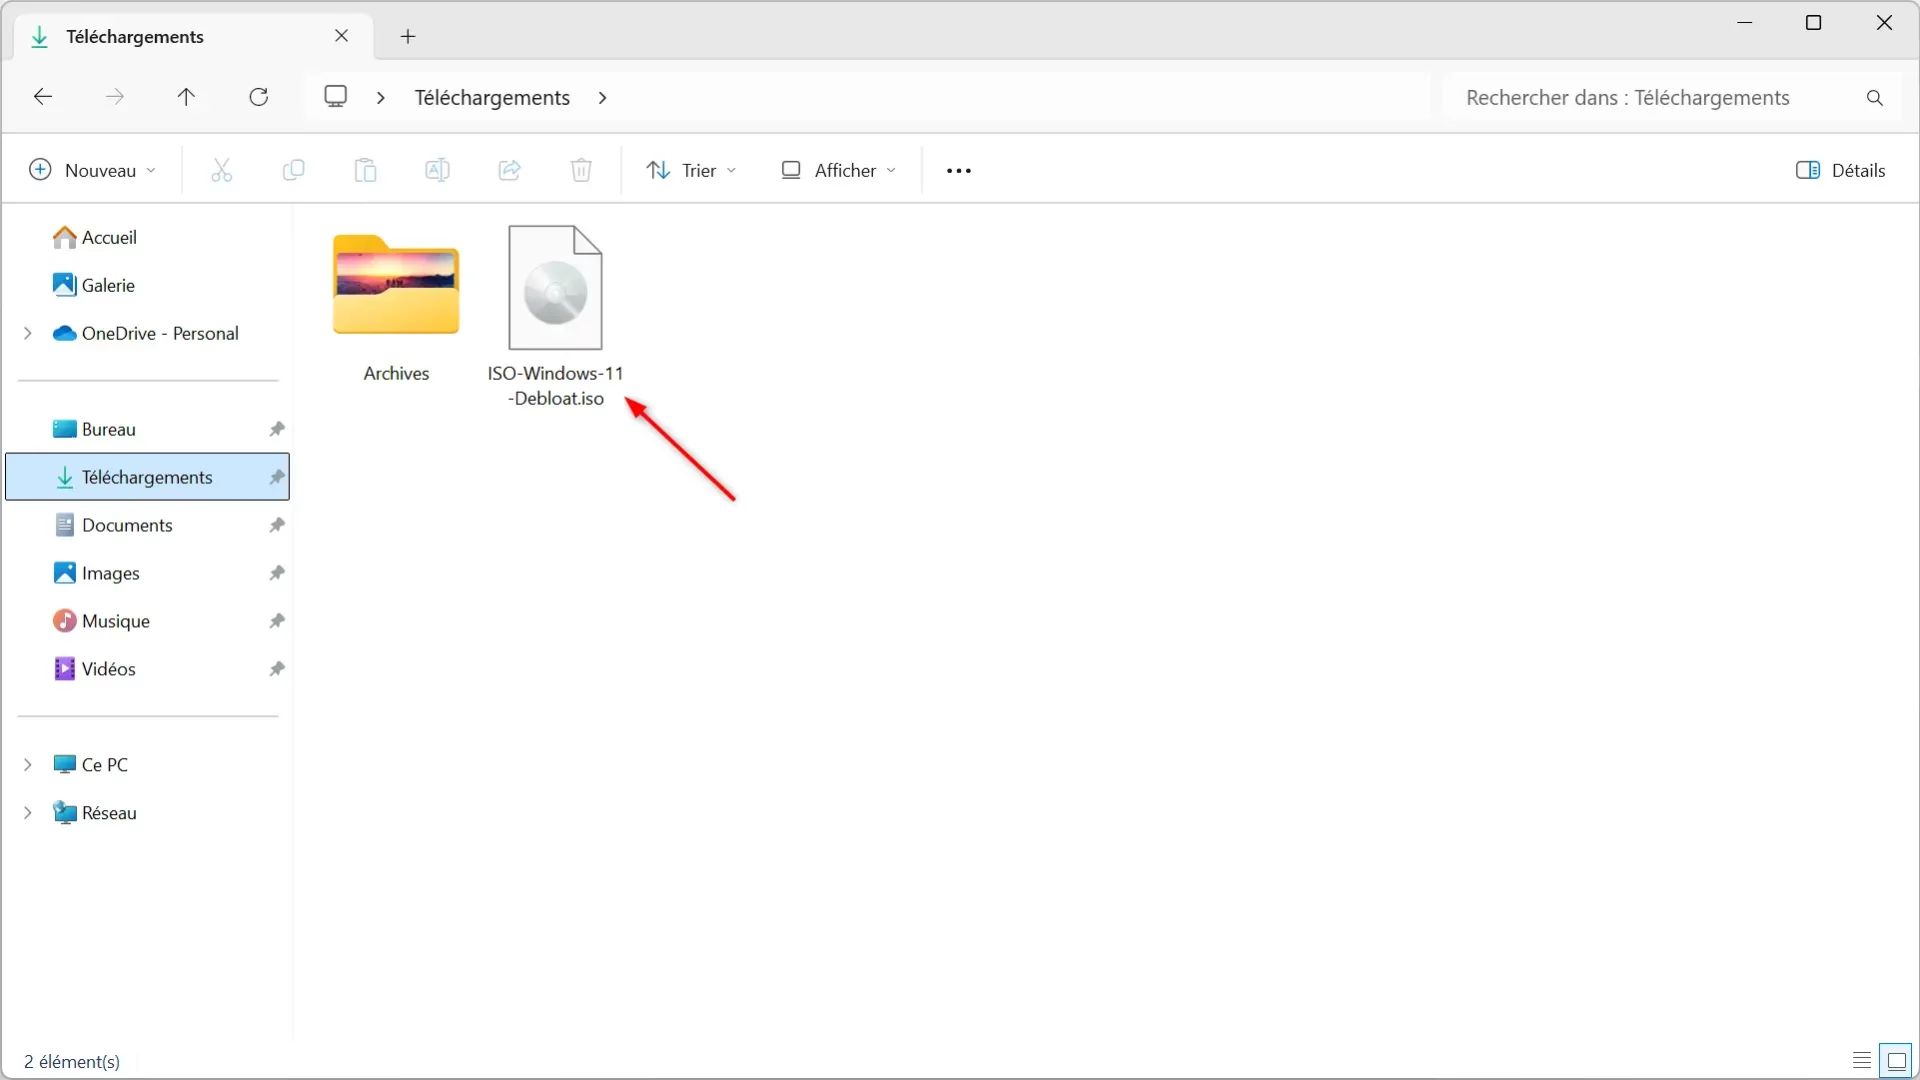Select Téléchargements folder in sidebar
The width and height of the screenshot is (1920, 1080).
click(146, 476)
